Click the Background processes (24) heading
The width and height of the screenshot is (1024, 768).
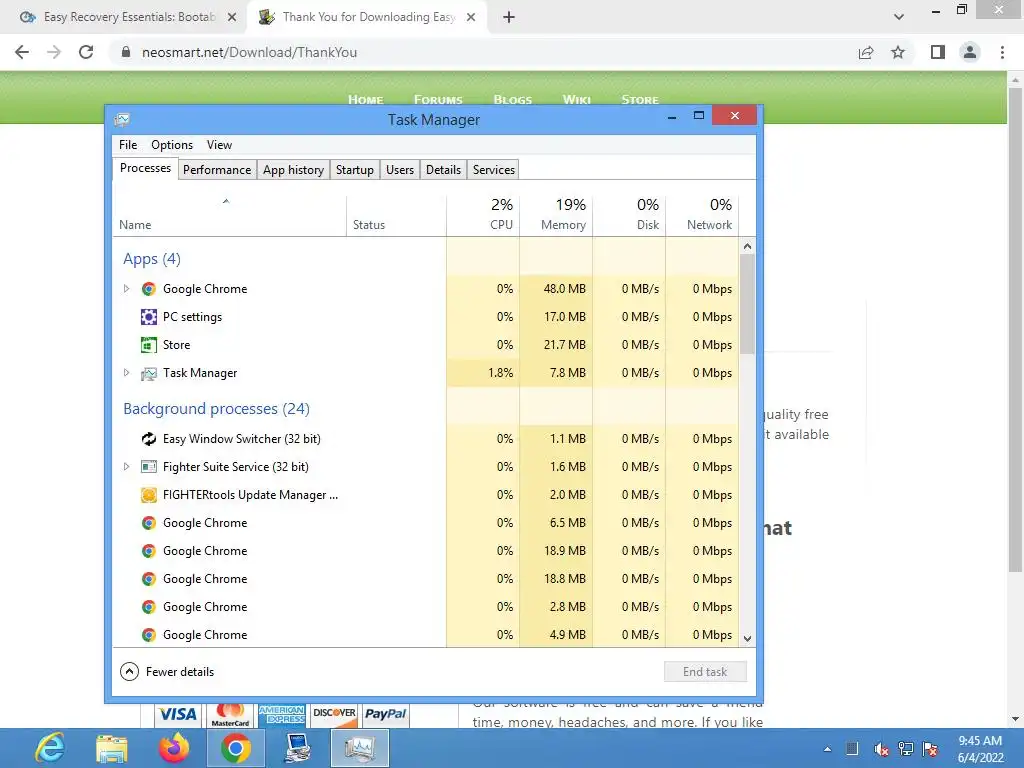click(216, 409)
